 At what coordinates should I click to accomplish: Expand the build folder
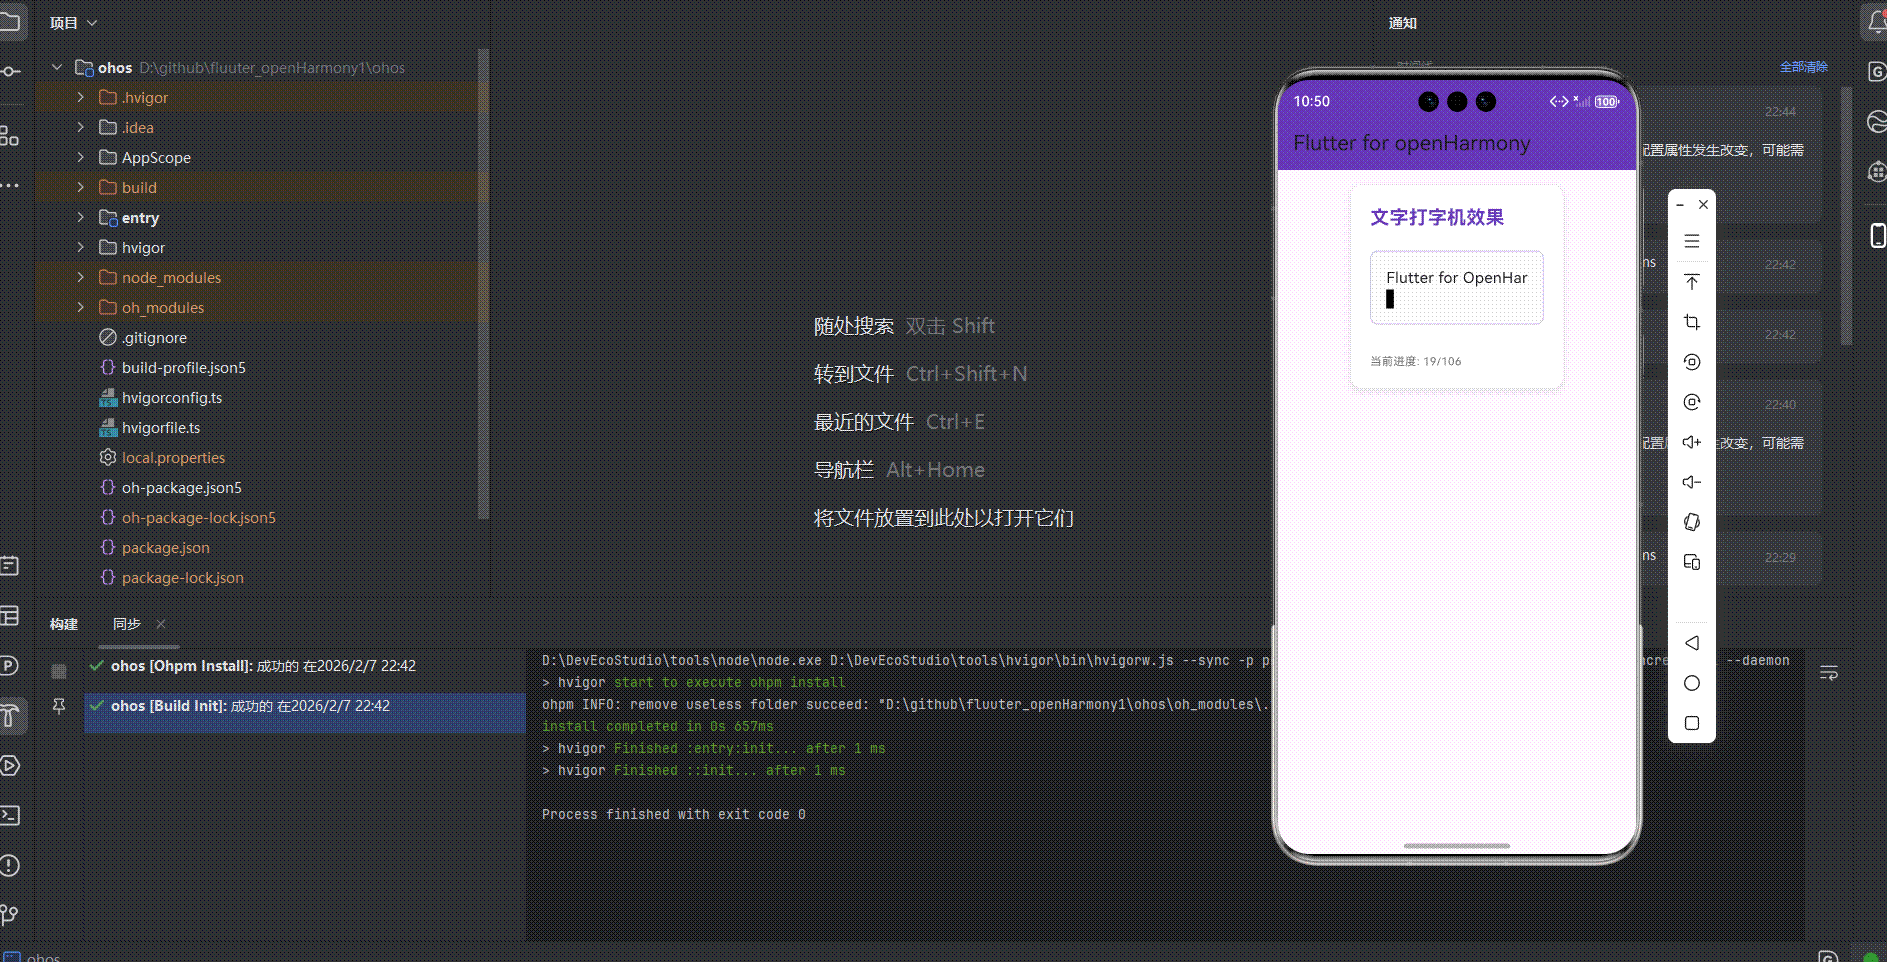click(x=81, y=187)
